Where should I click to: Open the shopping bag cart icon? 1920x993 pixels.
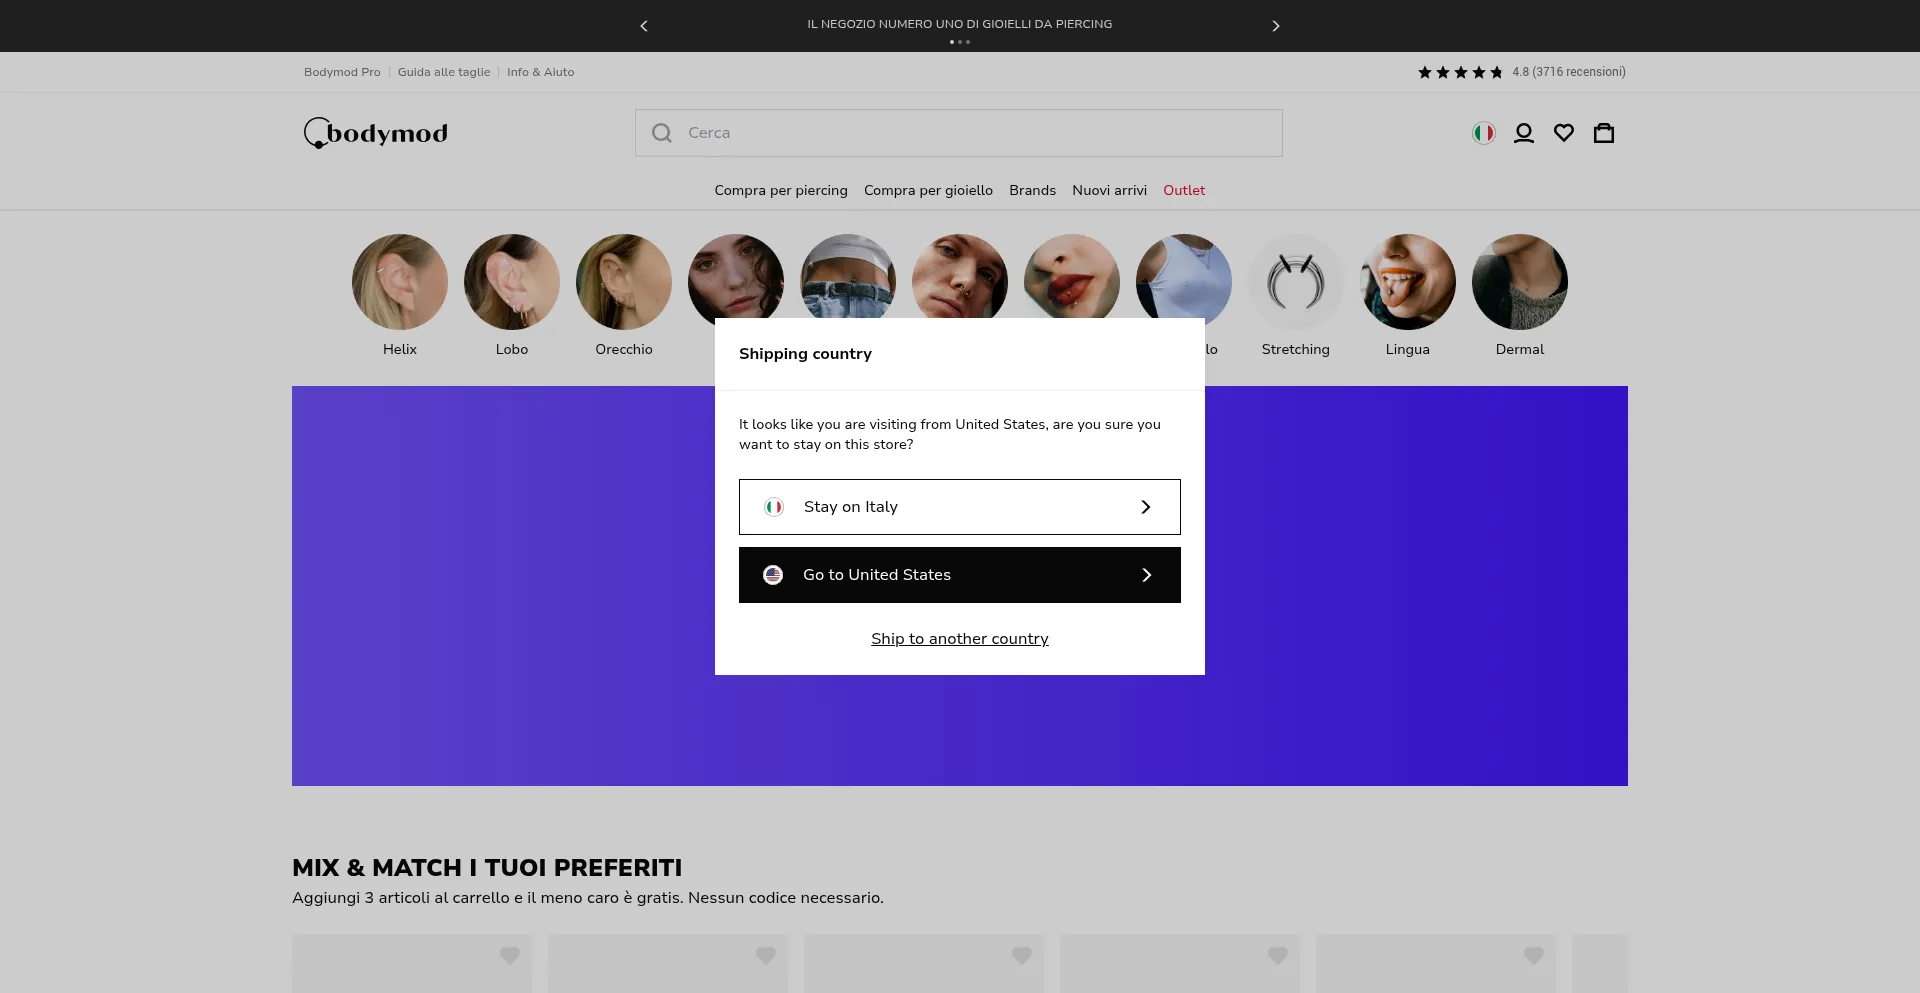pos(1603,133)
